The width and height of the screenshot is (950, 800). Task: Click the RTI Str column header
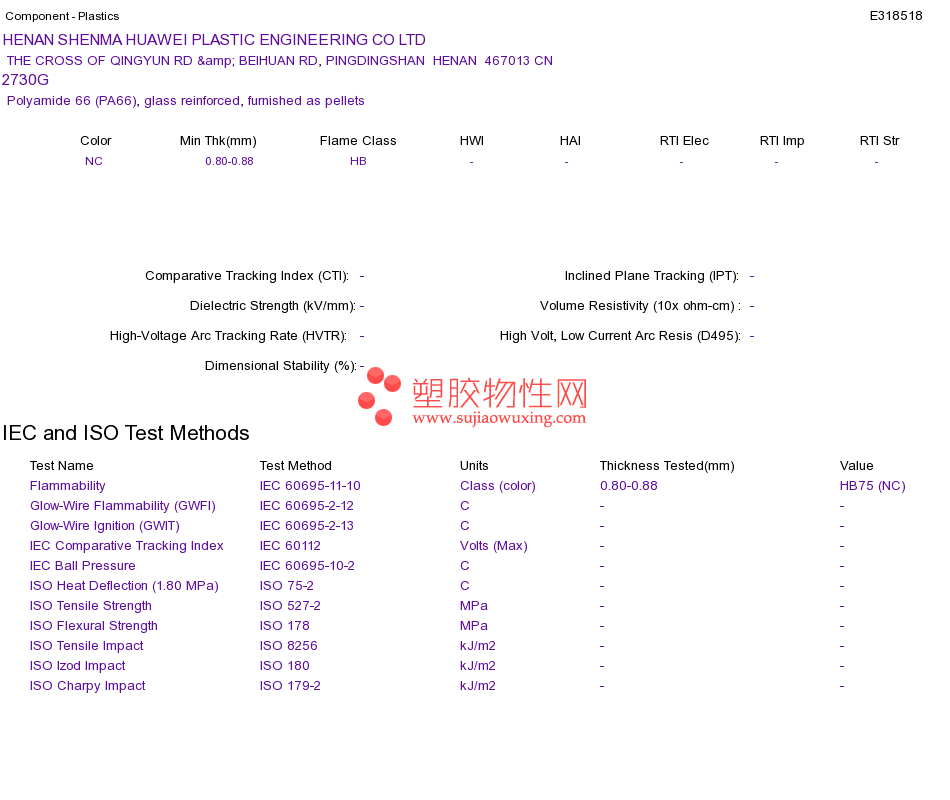880,141
